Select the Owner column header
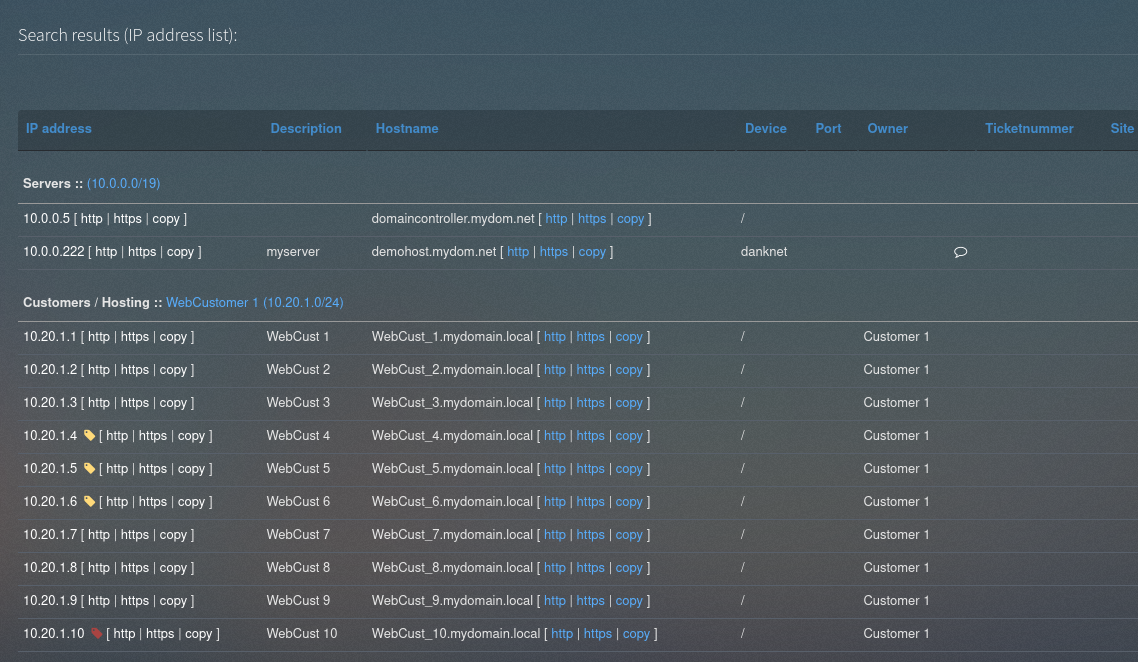The height and width of the screenshot is (662, 1138). [x=887, y=128]
